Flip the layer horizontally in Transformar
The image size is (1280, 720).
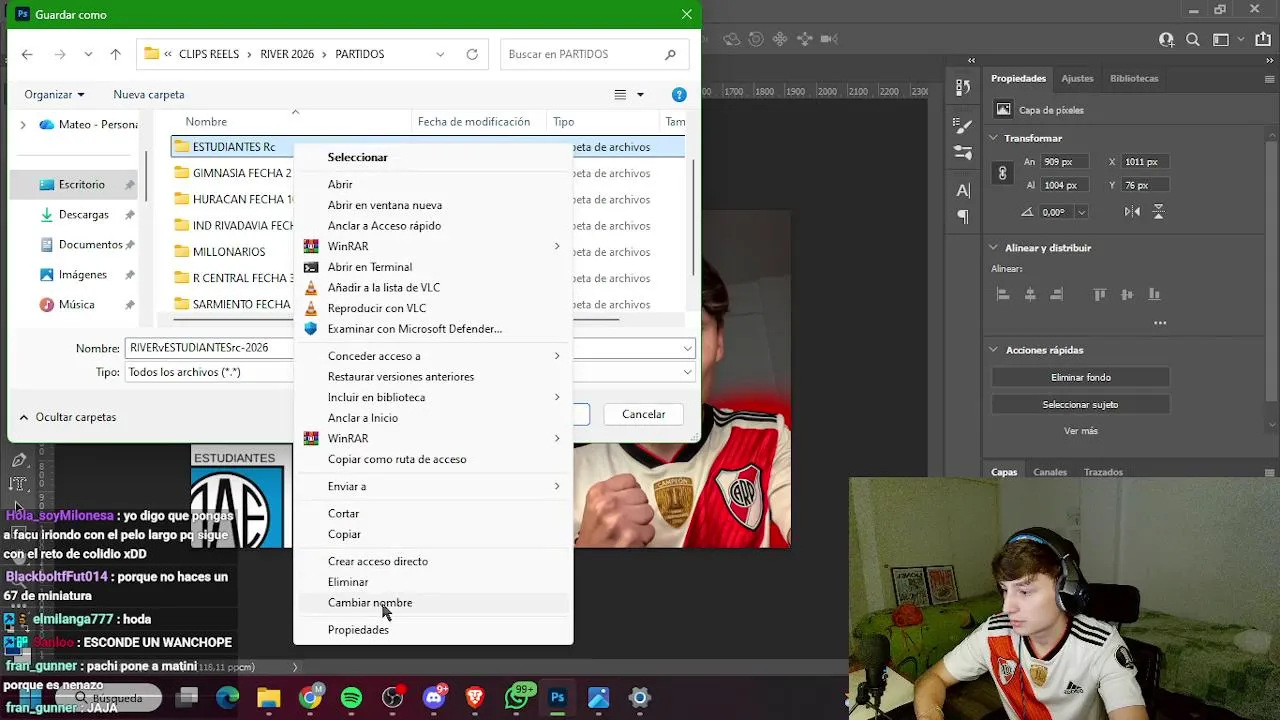pyautogui.click(x=1132, y=212)
